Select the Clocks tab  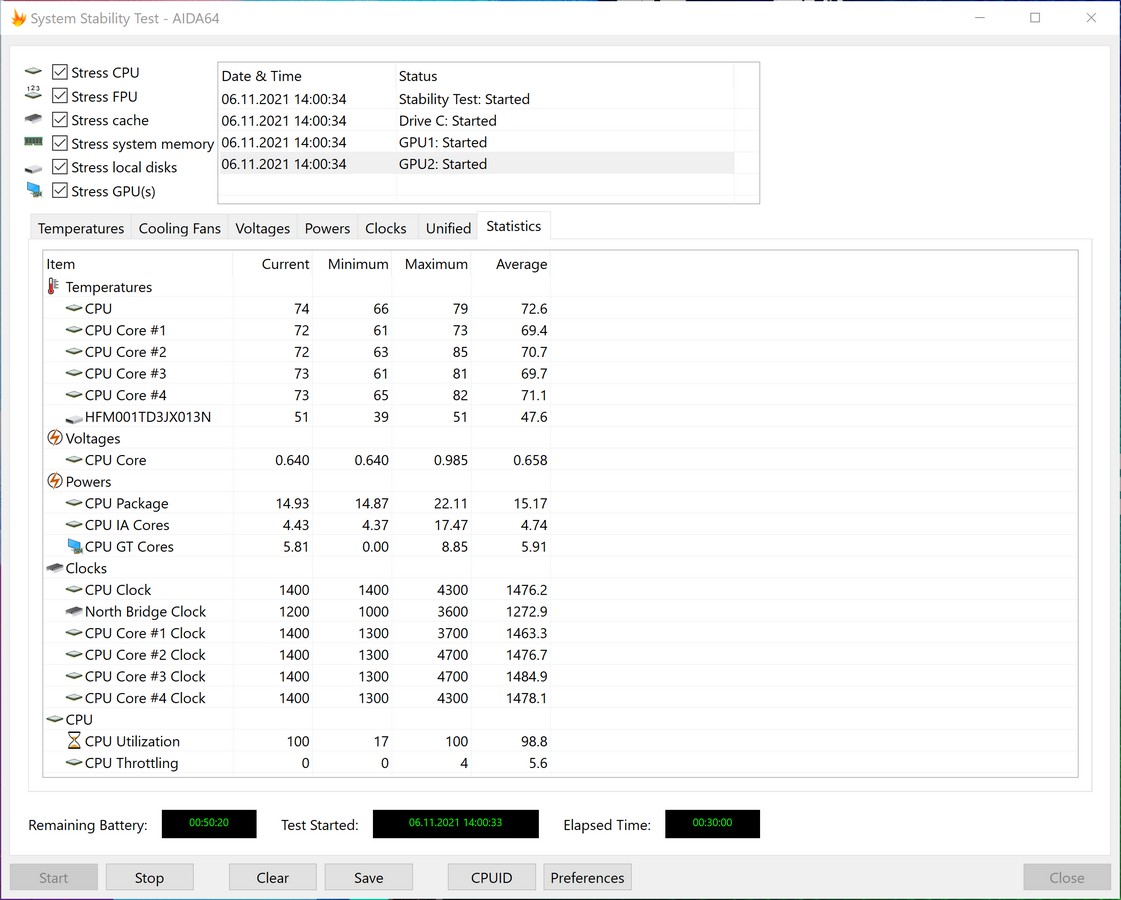click(x=385, y=228)
